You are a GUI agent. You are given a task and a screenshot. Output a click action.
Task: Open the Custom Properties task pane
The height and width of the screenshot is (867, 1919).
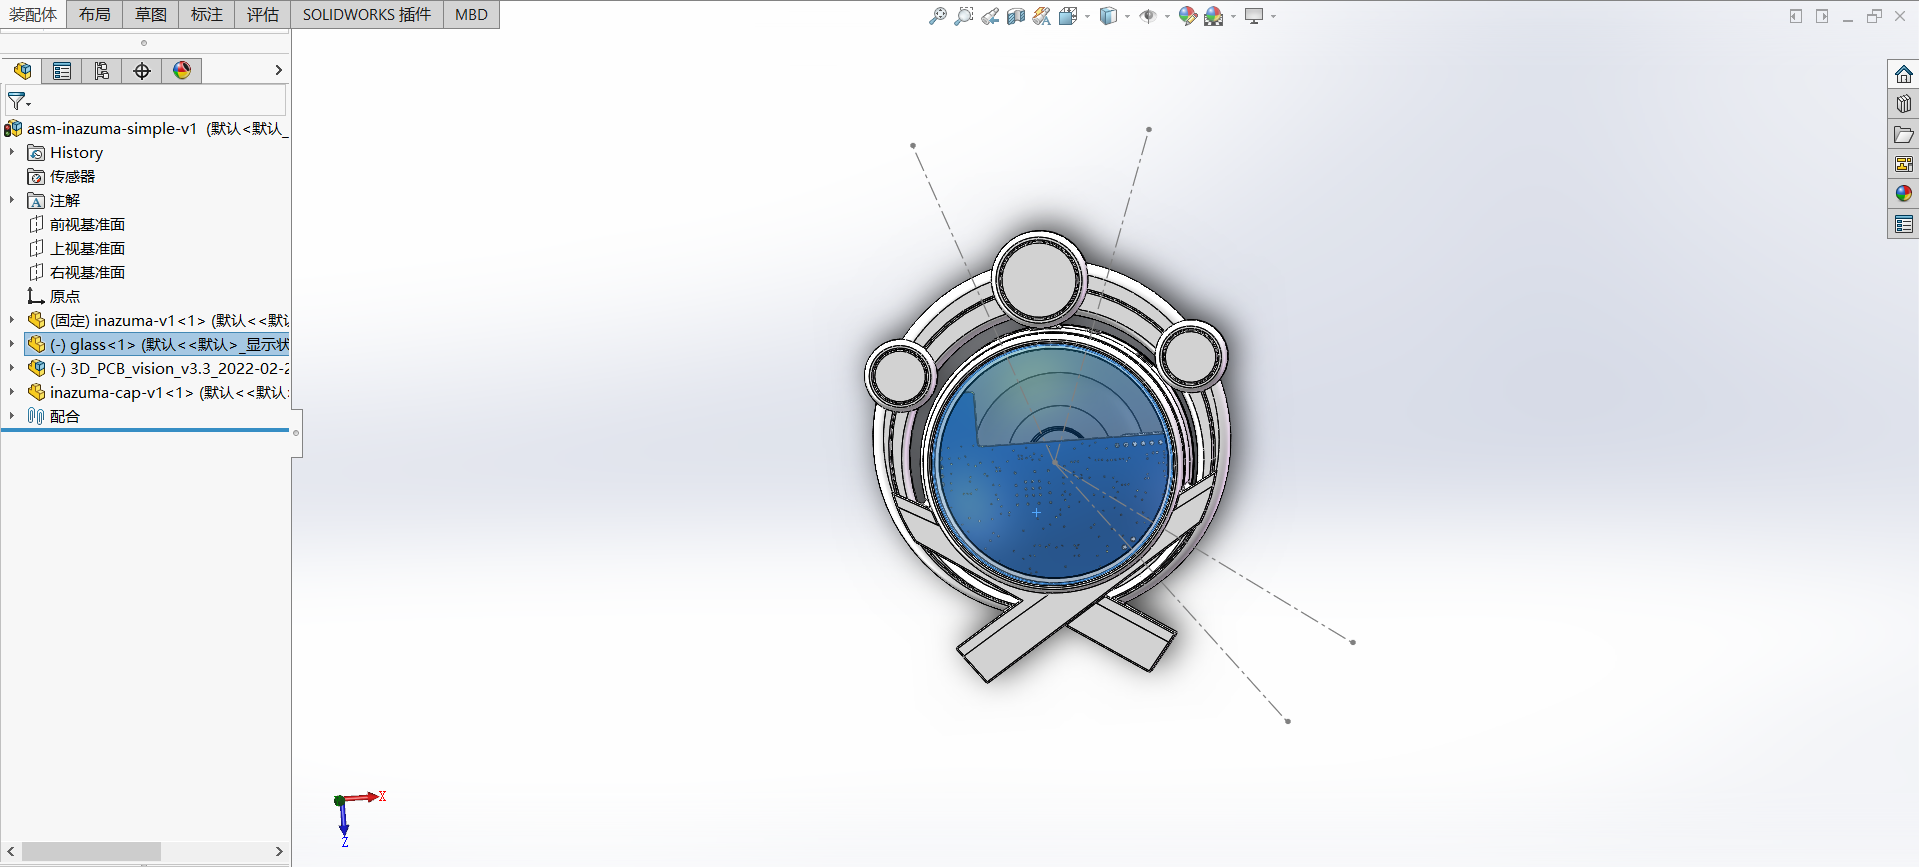click(x=1903, y=224)
